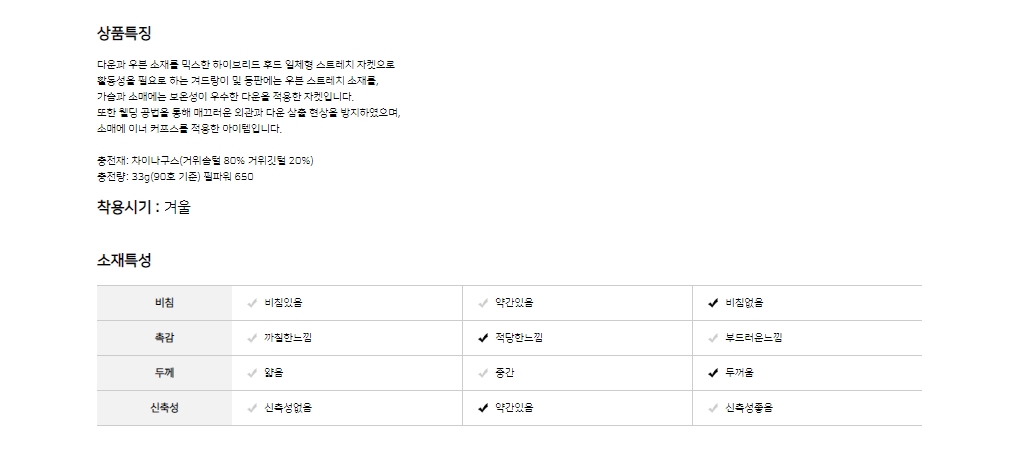Select the 중간 thickness checkmark

tap(484, 373)
